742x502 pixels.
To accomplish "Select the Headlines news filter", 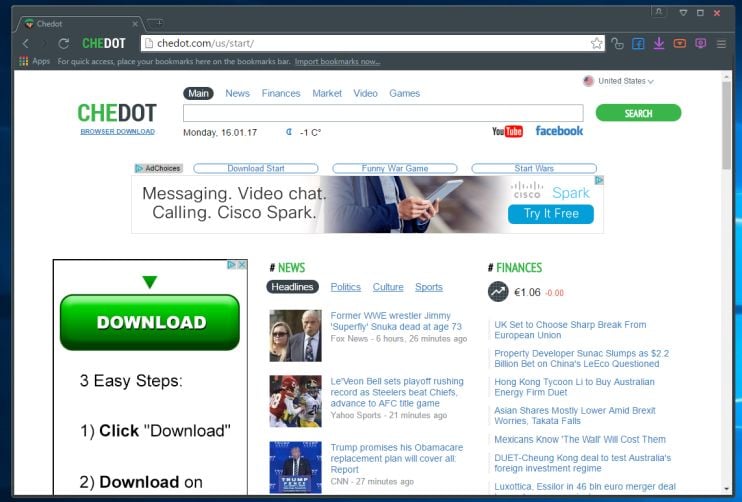I will 292,287.
